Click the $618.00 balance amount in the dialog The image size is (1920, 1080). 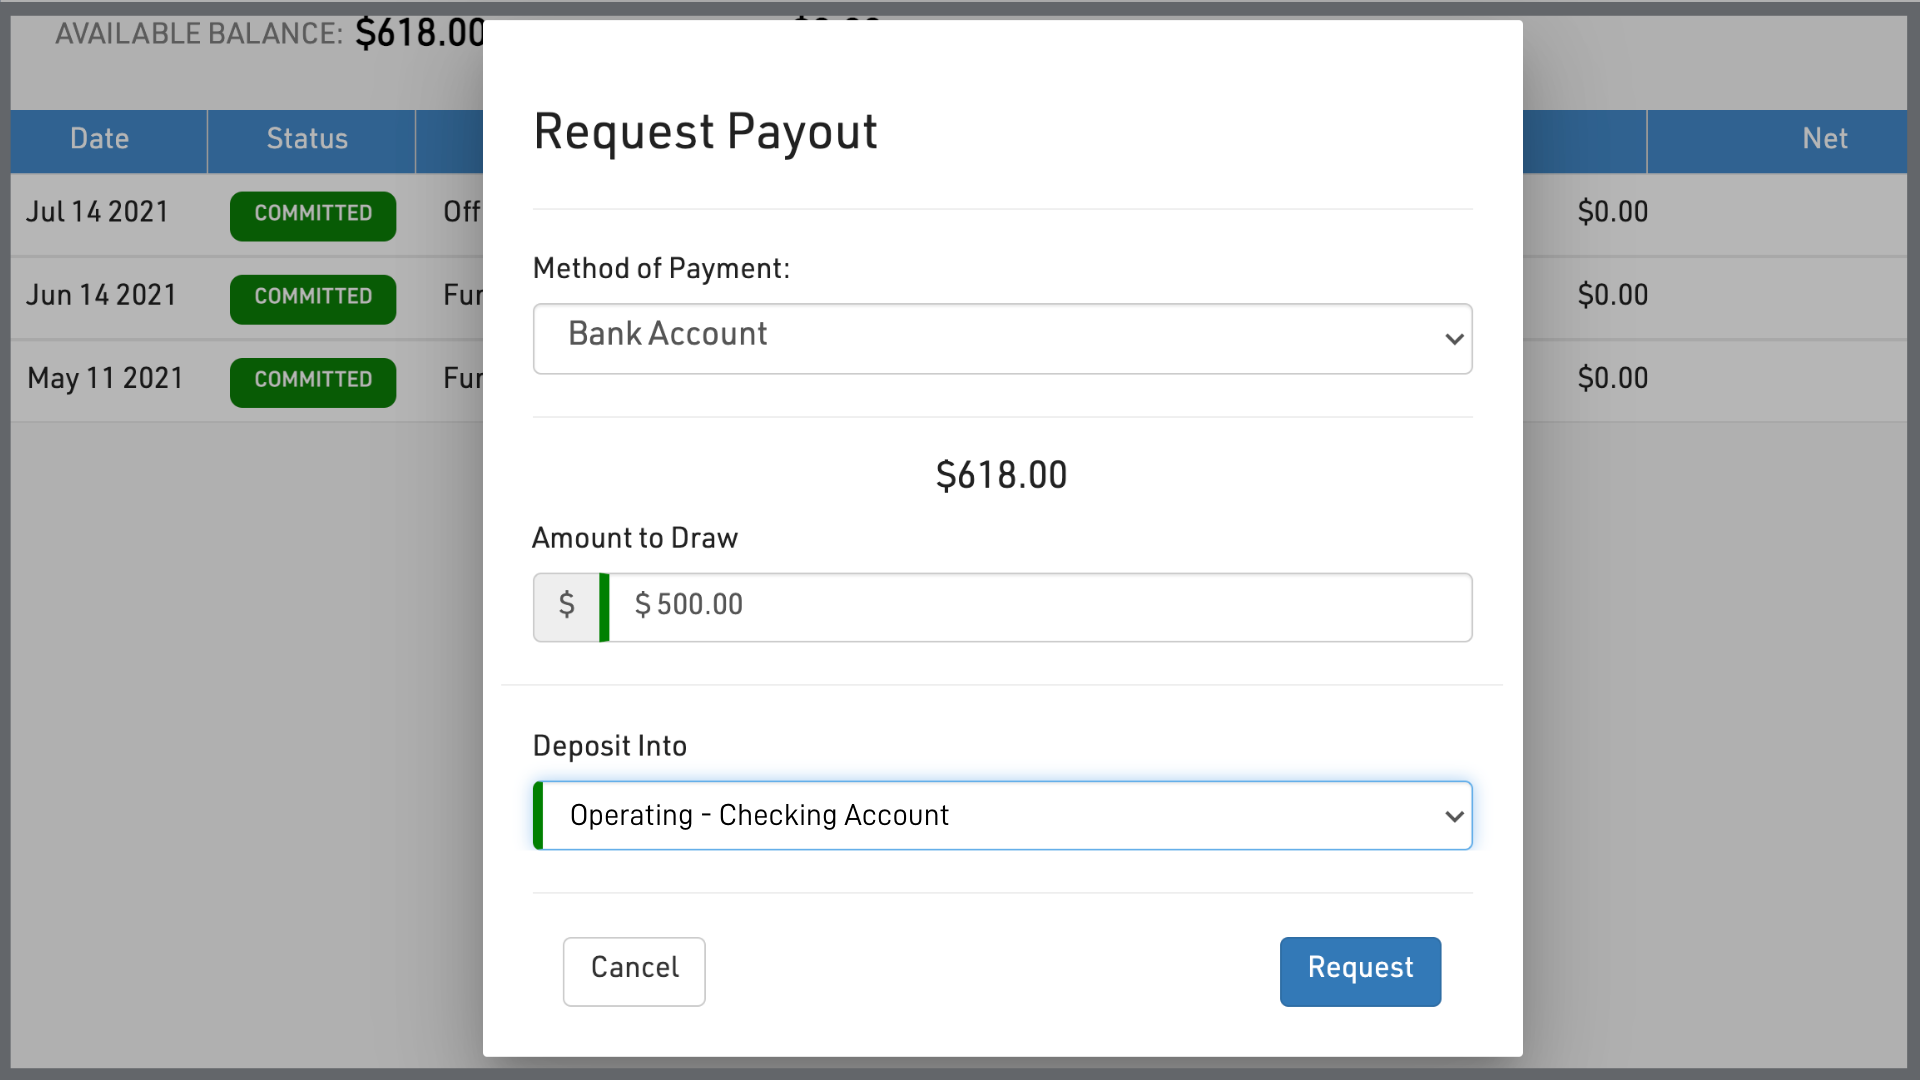click(1001, 475)
